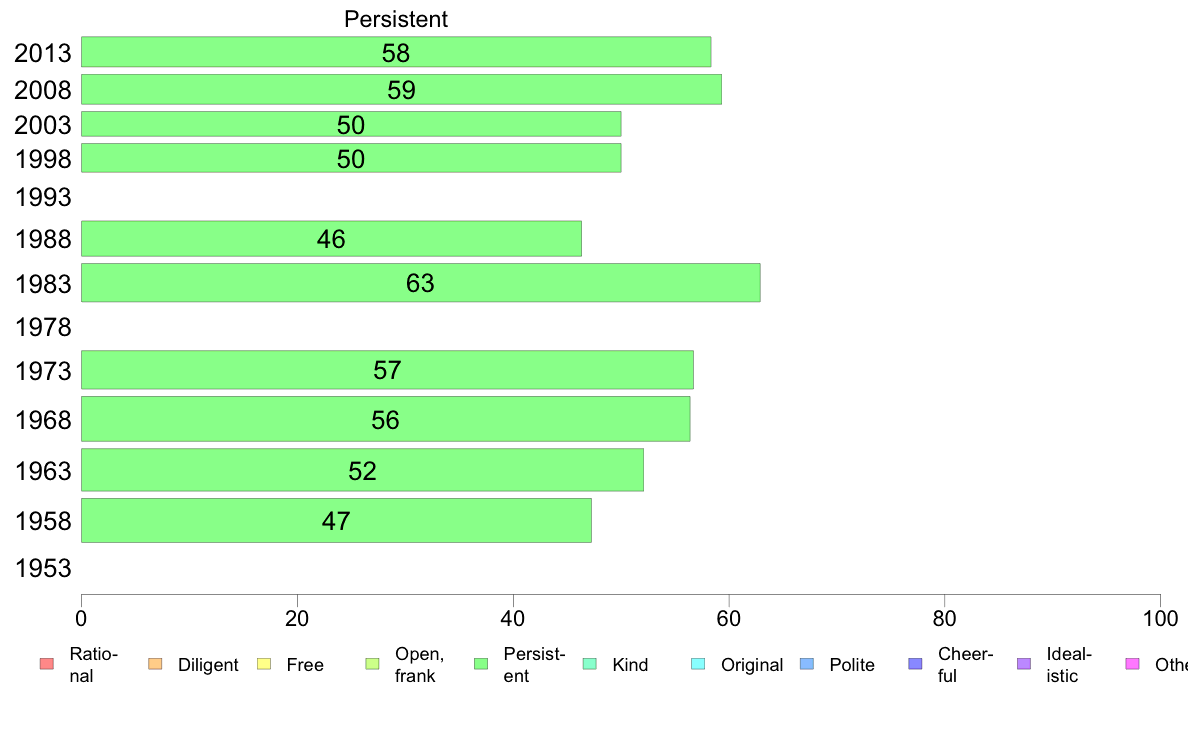
Task: Select the Idealistic purple legend swatch
Action: (1024, 664)
